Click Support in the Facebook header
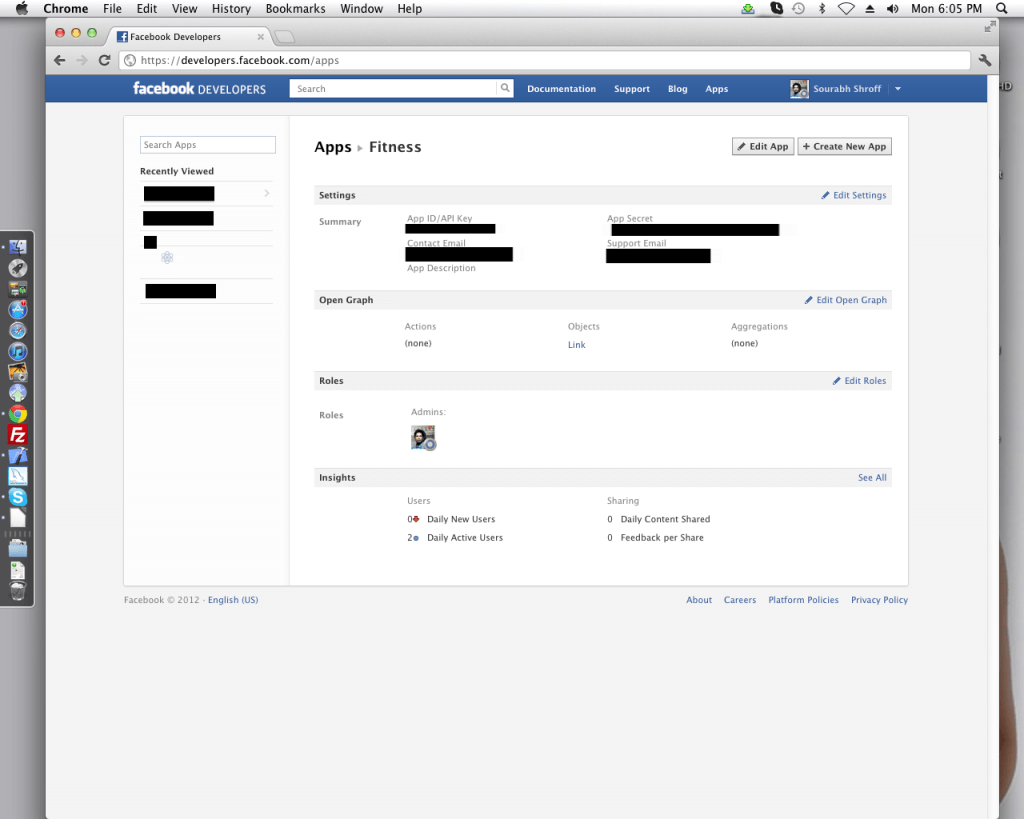 tap(632, 89)
